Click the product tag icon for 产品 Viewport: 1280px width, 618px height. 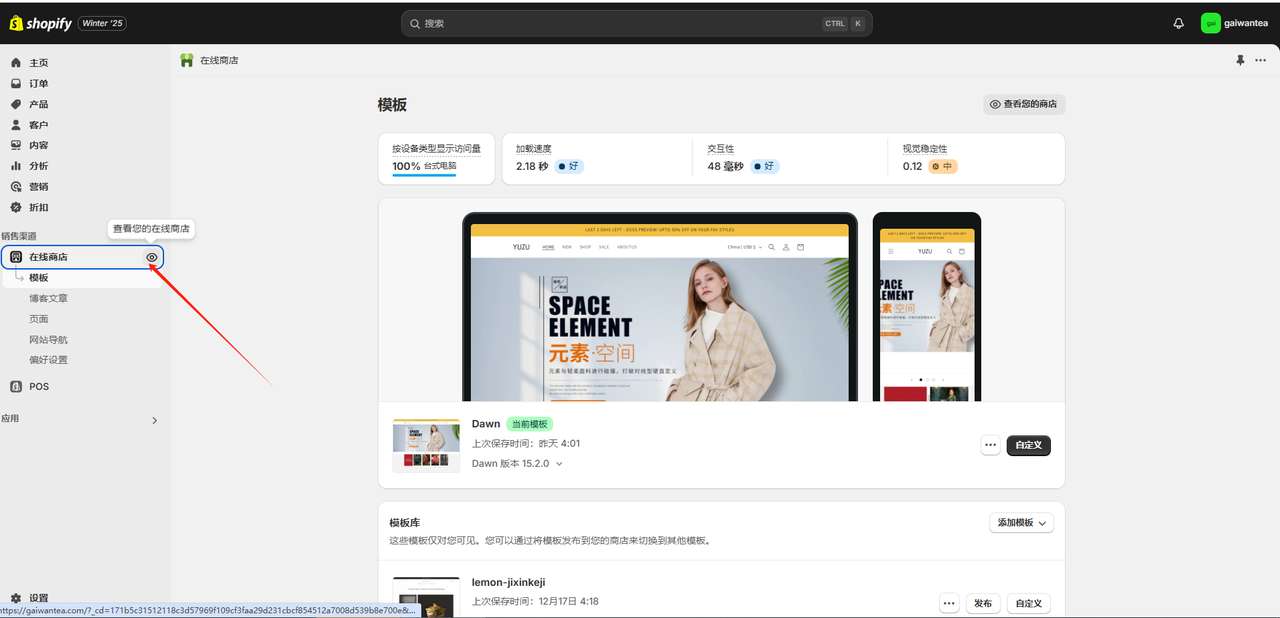[x=16, y=104]
